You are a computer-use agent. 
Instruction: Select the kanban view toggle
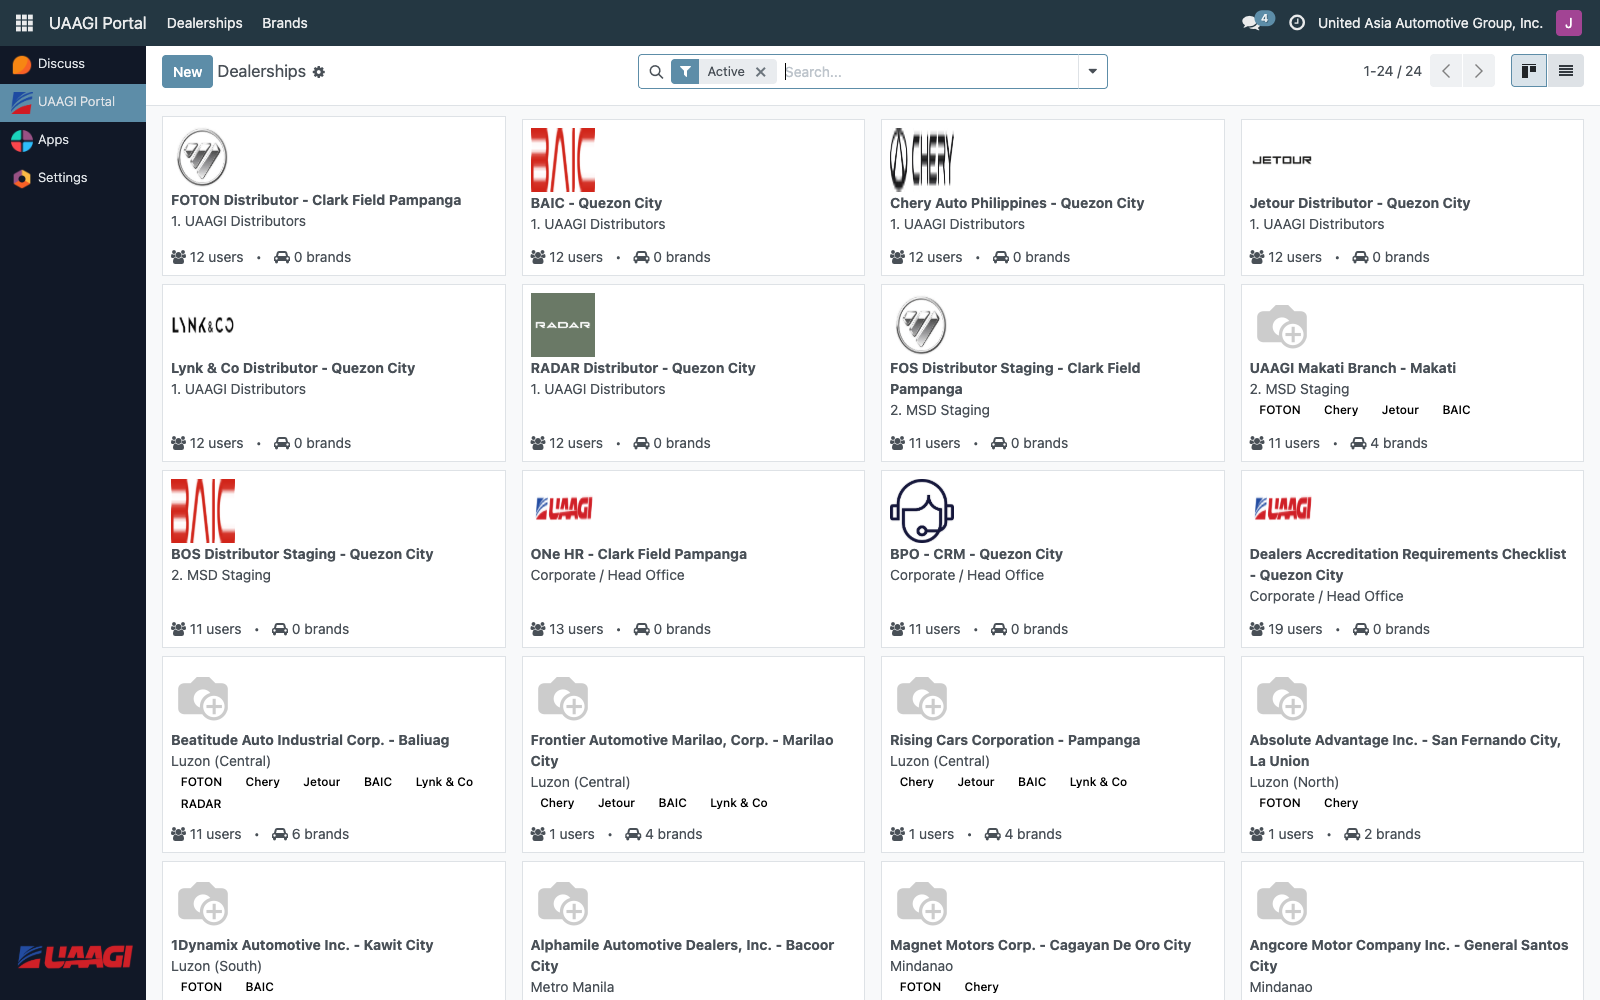click(x=1528, y=70)
